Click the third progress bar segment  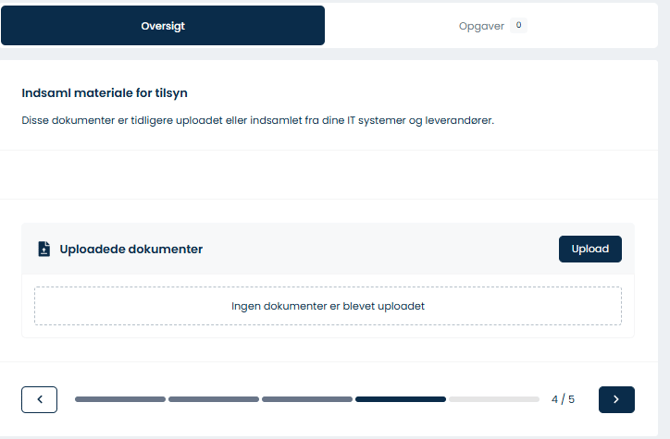(x=307, y=399)
